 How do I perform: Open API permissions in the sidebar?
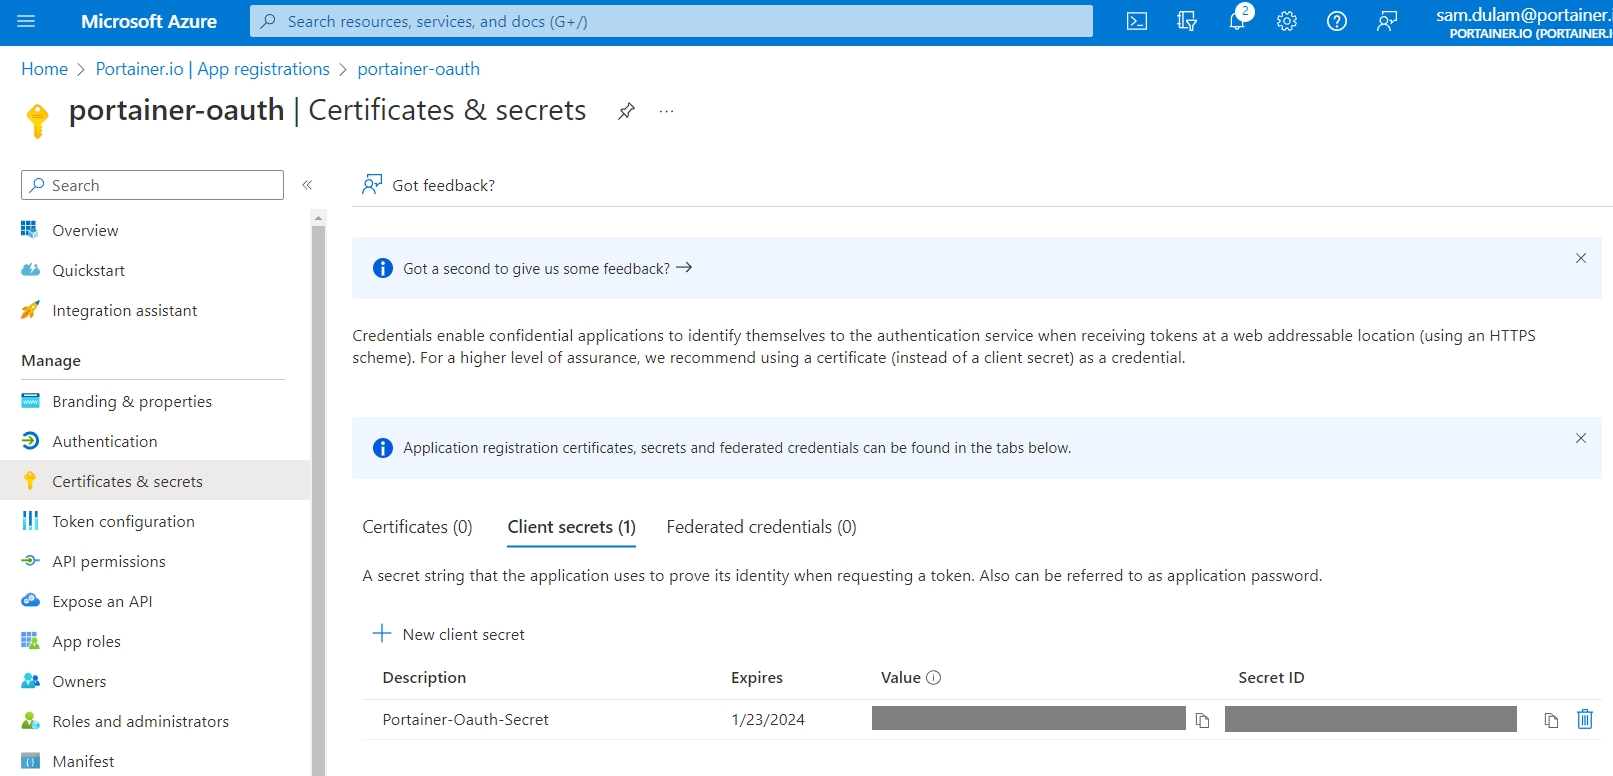point(109,561)
